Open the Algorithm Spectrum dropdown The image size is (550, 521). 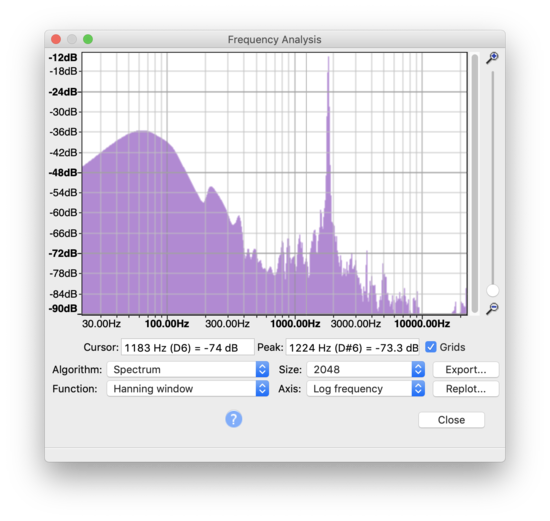188,369
